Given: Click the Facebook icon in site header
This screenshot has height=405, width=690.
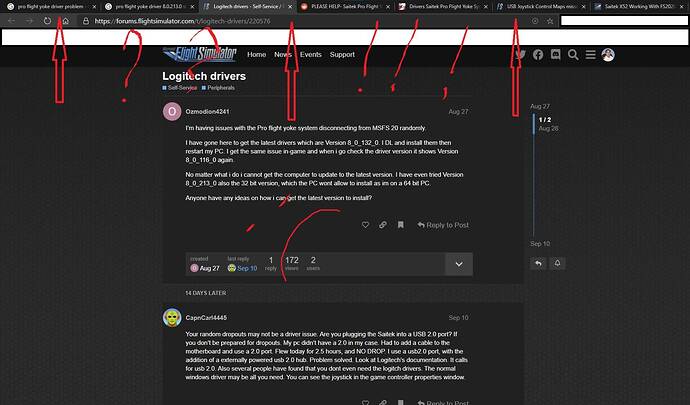Looking at the screenshot, I should [x=538, y=55].
